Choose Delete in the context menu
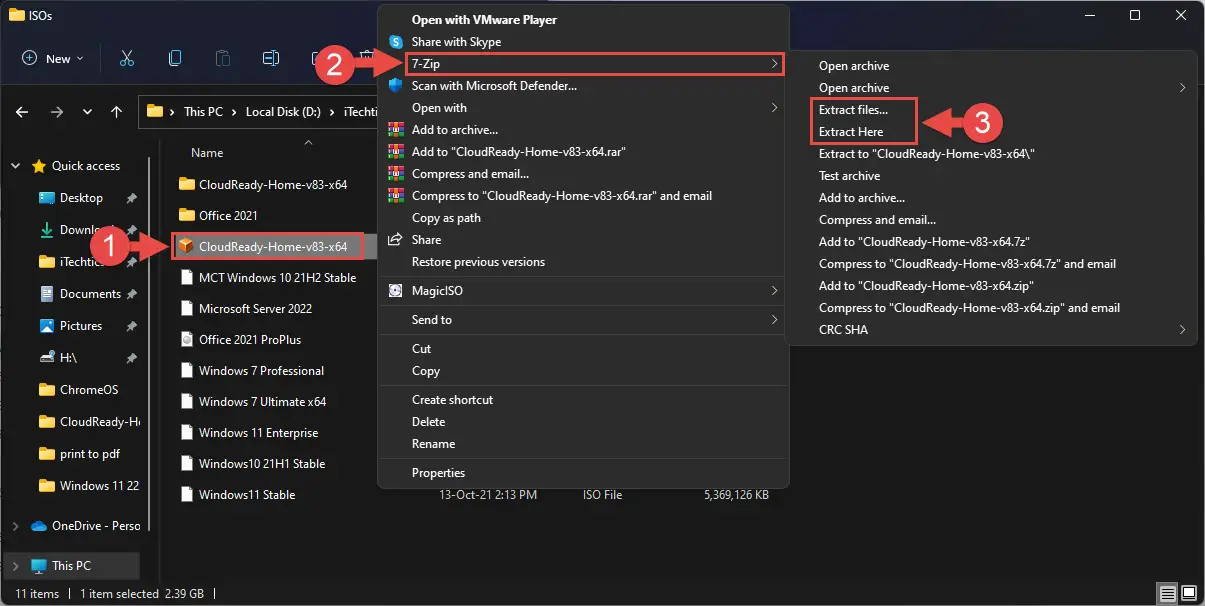This screenshot has height=606, width=1205. tap(583, 422)
